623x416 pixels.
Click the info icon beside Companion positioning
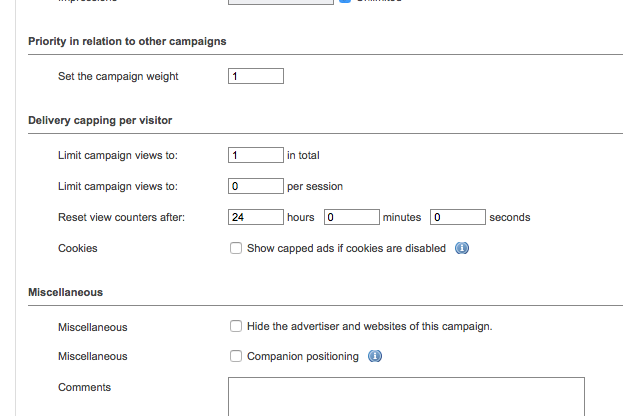pos(374,357)
